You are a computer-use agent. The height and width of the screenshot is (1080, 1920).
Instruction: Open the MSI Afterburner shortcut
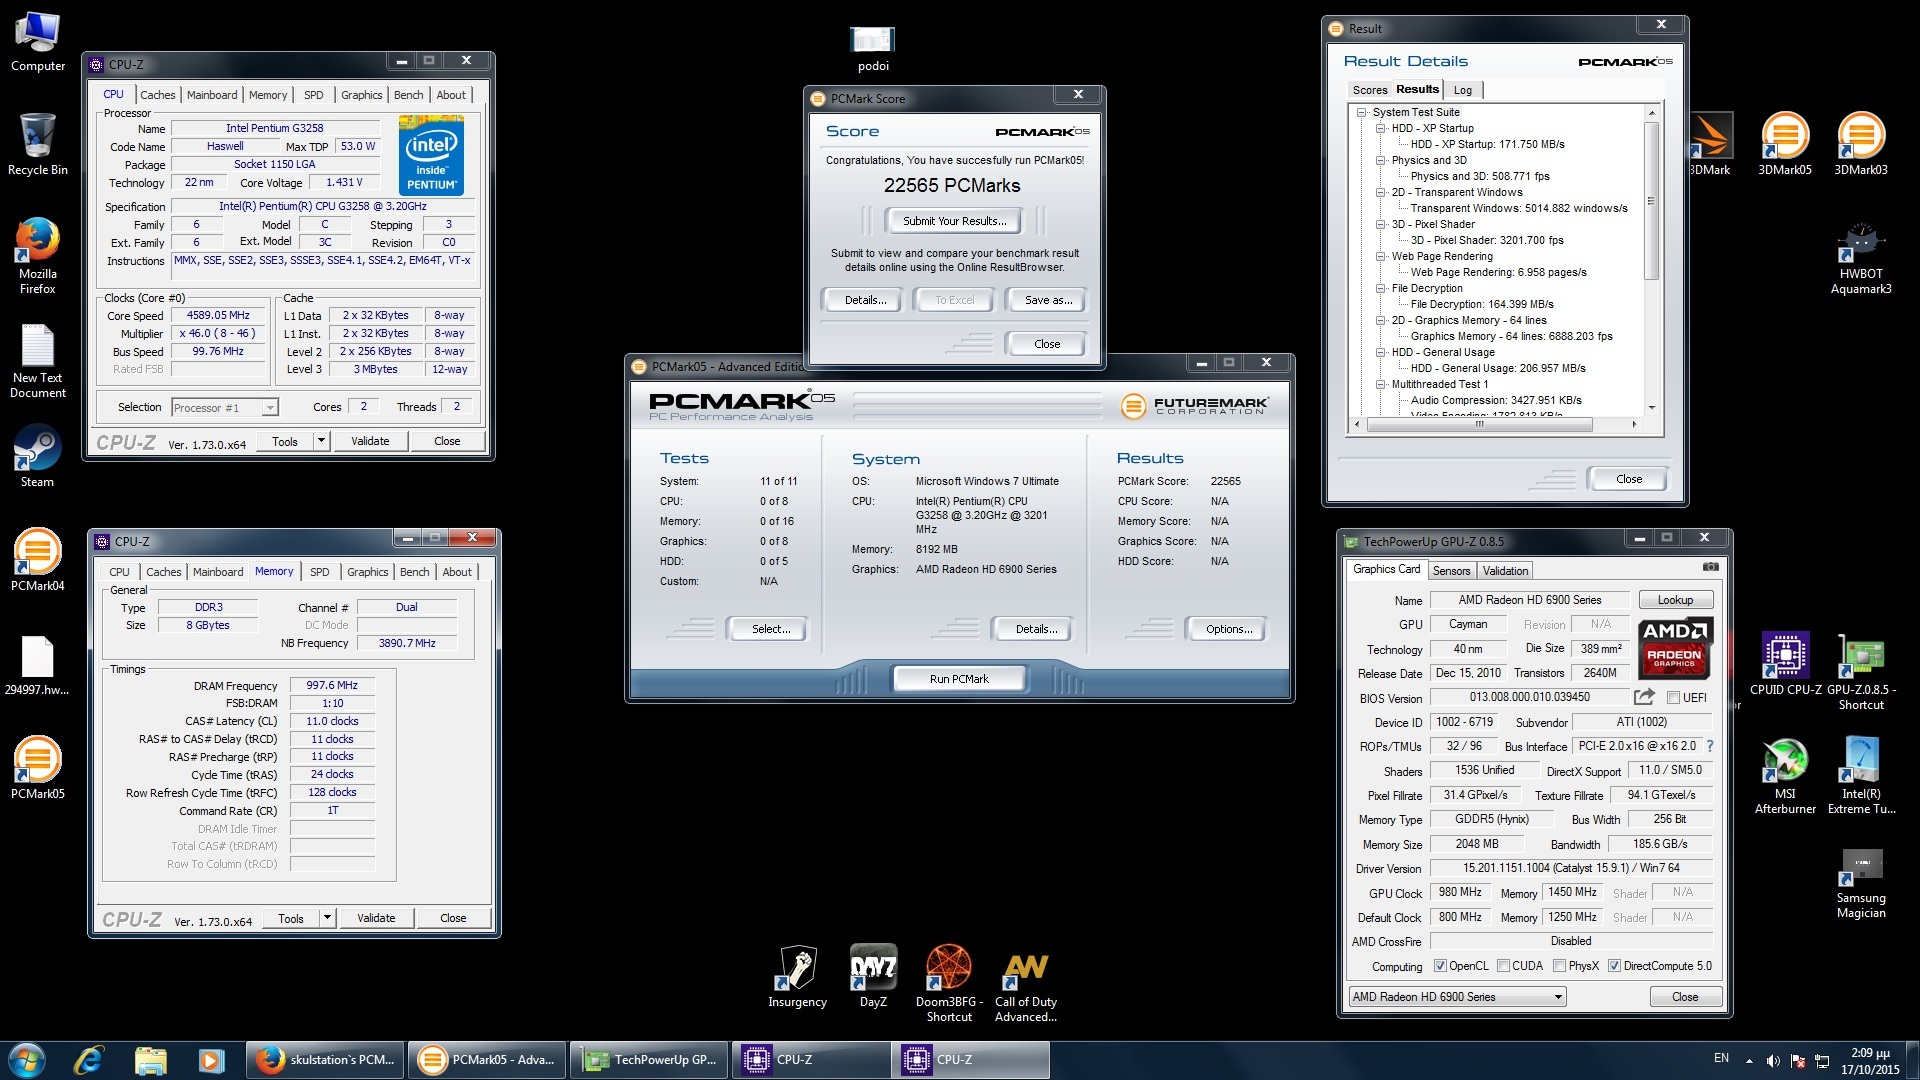pos(1785,776)
